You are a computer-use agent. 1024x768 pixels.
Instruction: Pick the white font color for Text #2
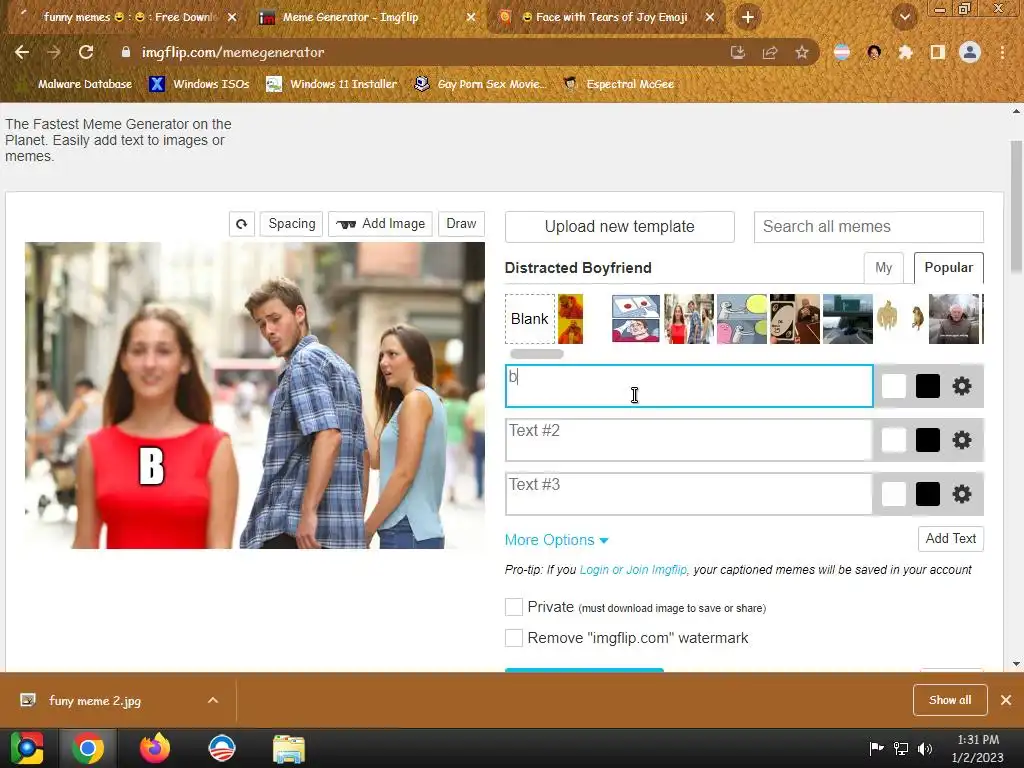click(x=893, y=440)
